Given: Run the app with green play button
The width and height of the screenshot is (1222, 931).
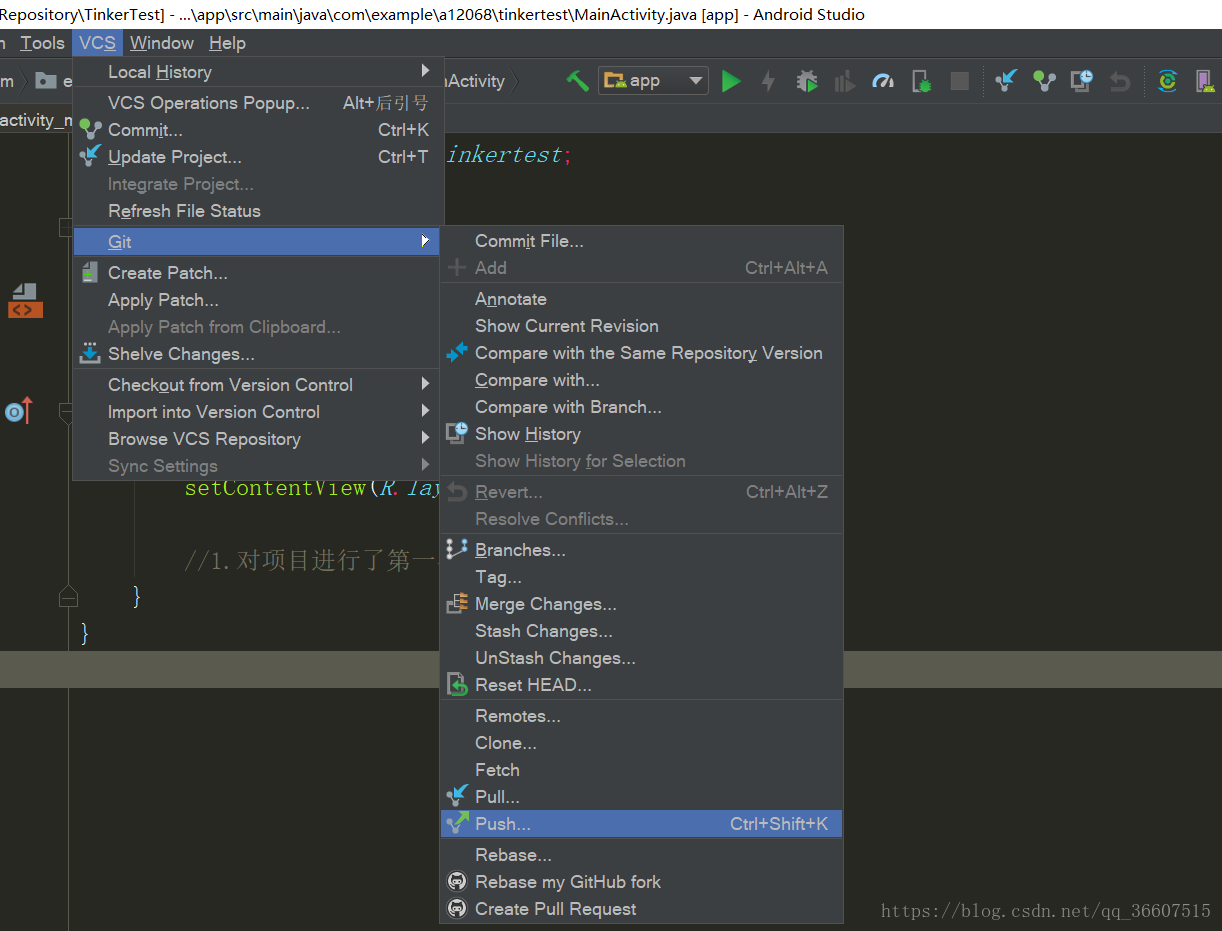Looking at the screenshot, I should point(731,81).
